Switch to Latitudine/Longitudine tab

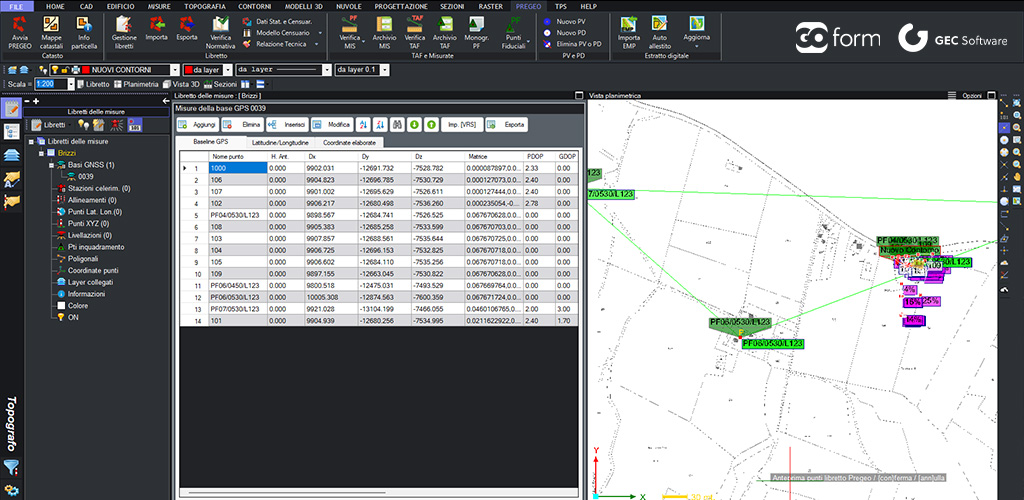pos(280,142)
